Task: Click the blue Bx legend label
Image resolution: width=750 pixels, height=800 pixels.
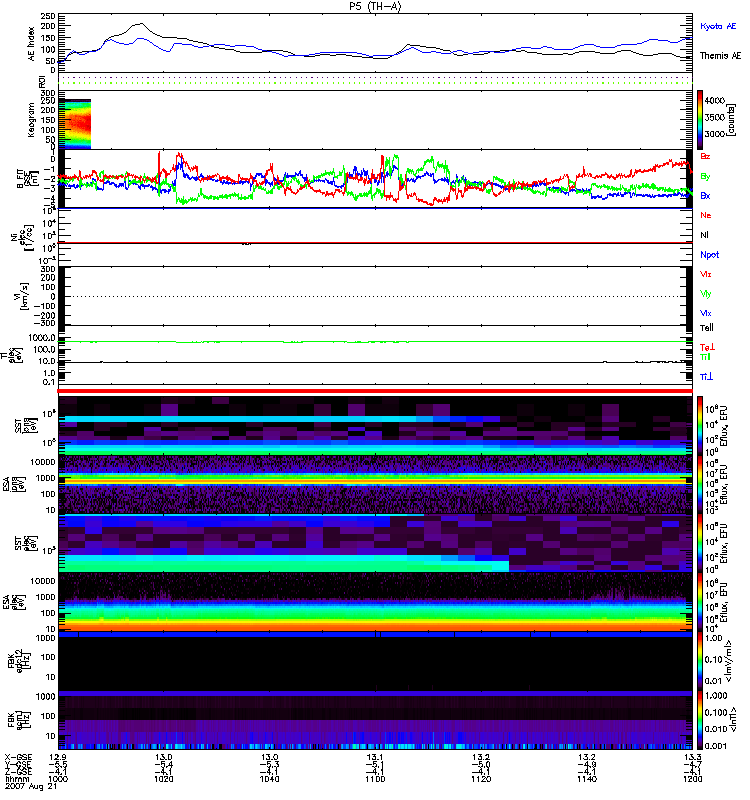Action: tap(706, 195)
